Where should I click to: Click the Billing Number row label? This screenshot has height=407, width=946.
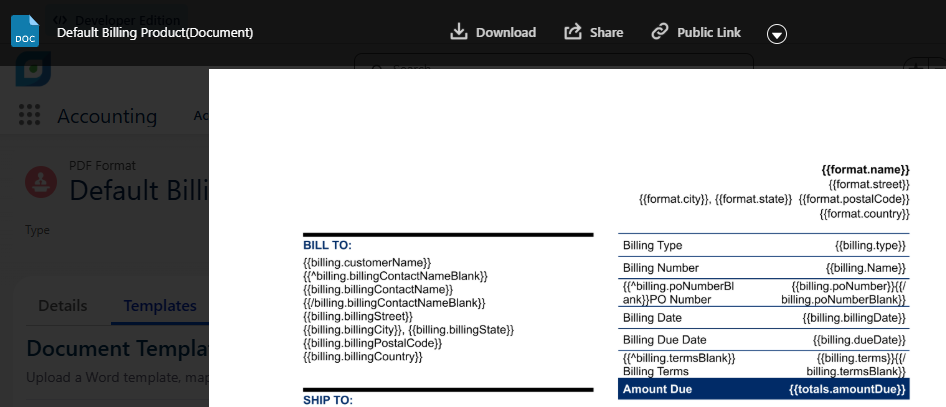[x=661, y=268]
